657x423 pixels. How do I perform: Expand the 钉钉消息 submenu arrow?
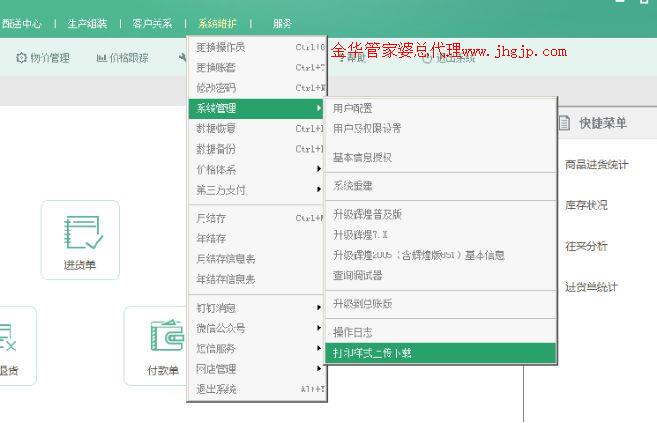pos(319,307)
